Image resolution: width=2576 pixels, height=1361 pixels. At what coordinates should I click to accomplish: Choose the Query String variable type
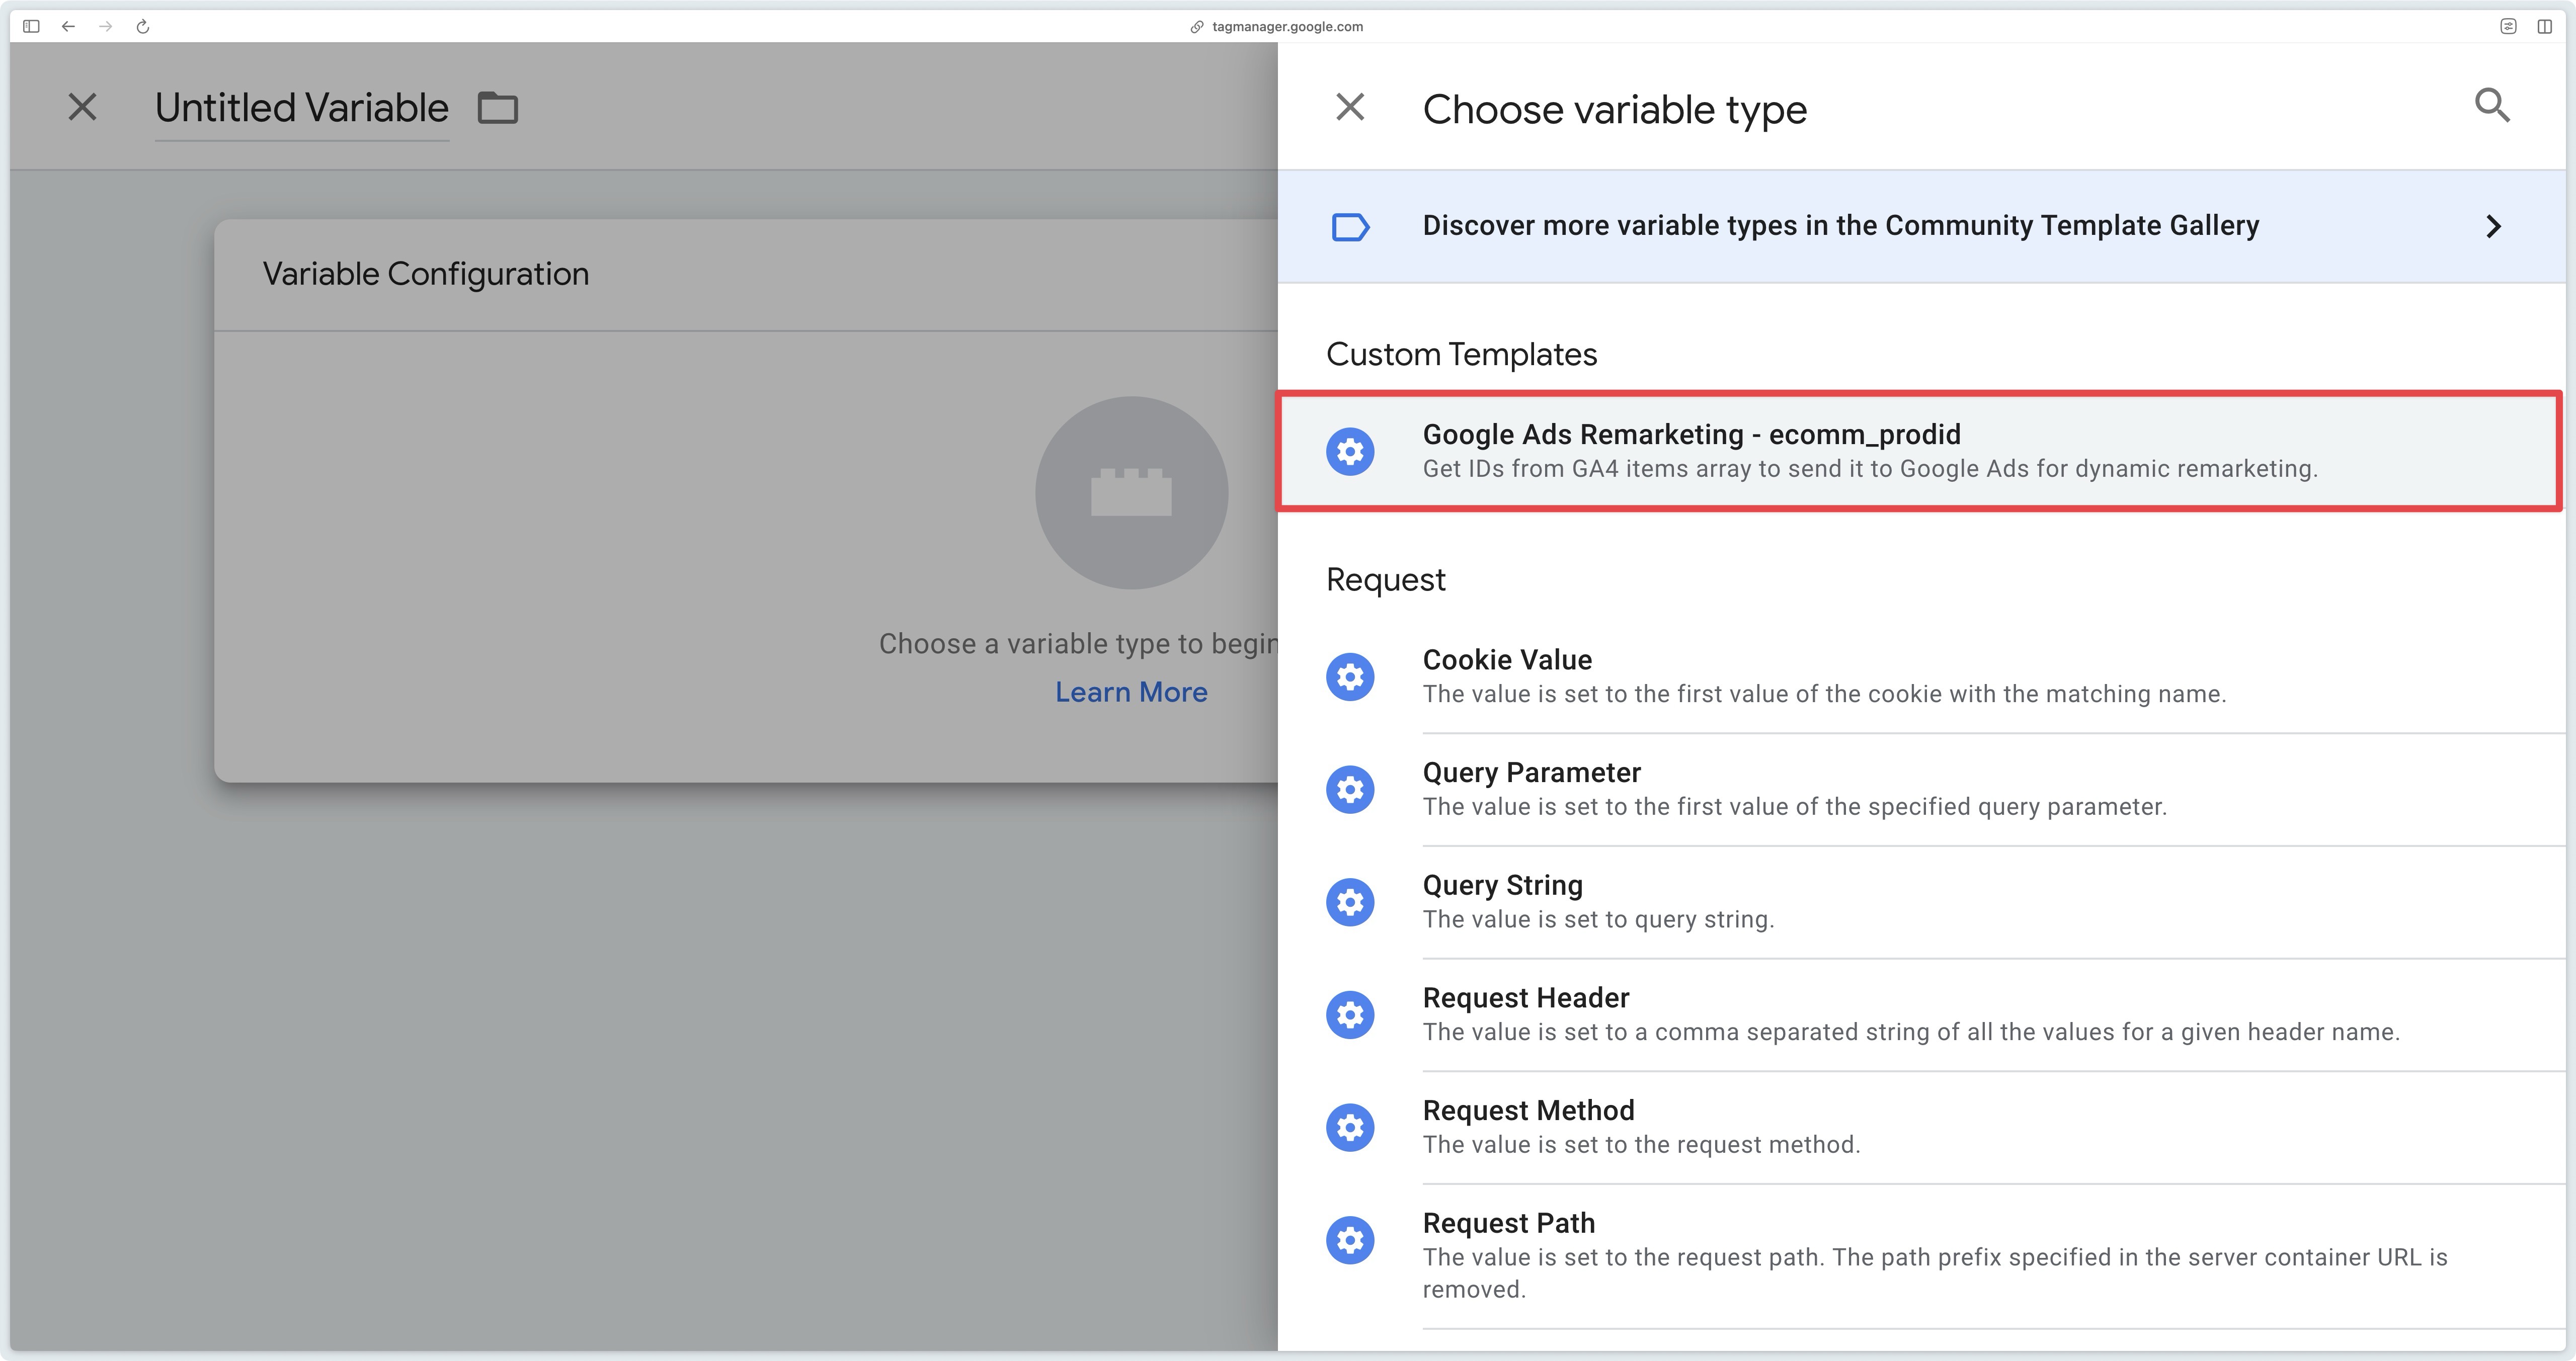(x=1921, y=902)
